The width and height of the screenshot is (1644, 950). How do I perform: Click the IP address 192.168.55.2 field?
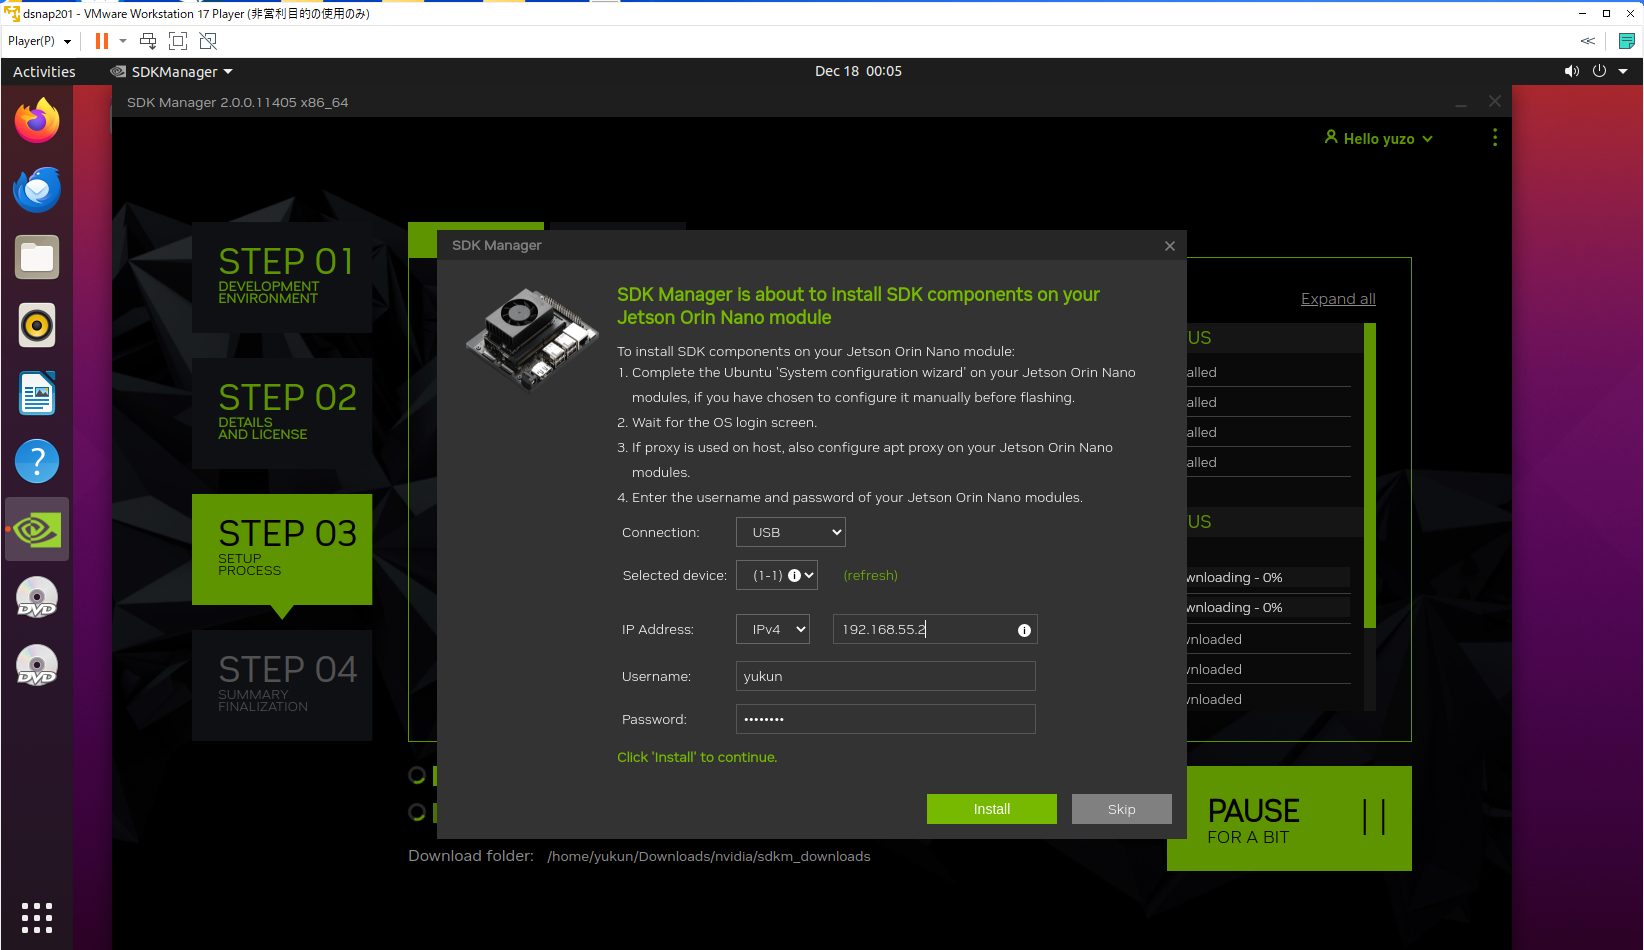(935, 629)
